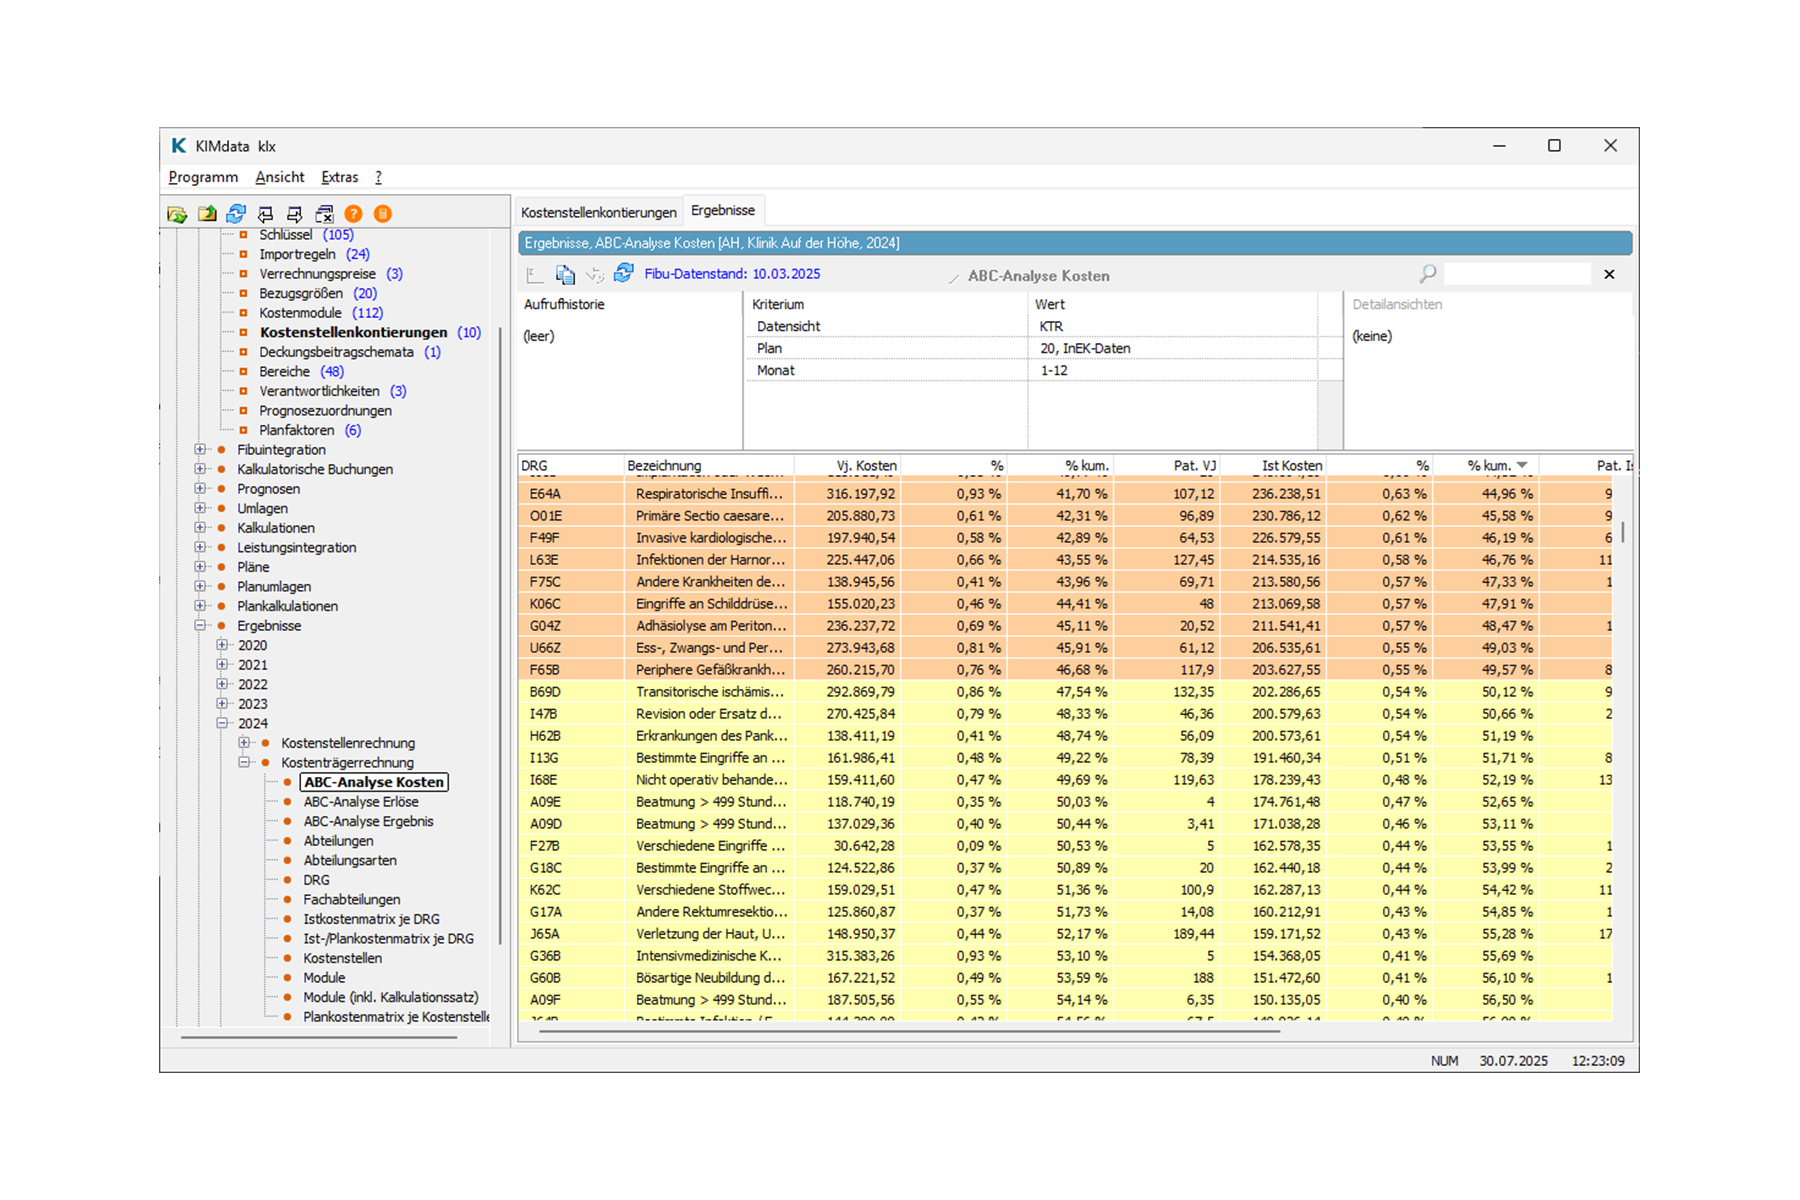Click the magnifier search icon
1800x1200 pixels.
tap(1428, 274)
